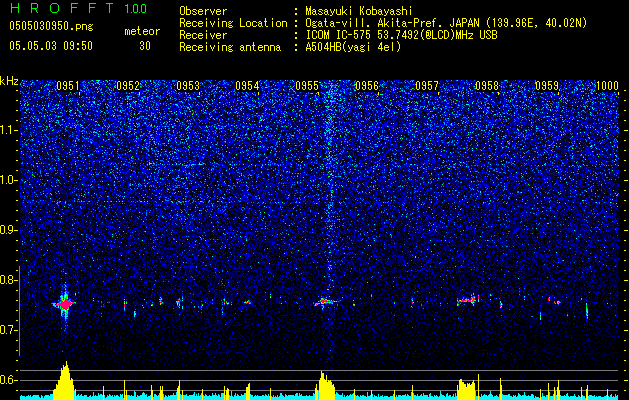Select the filename 0505030950.png
Screen dimensions: 629x400
[x=51, y=26]
